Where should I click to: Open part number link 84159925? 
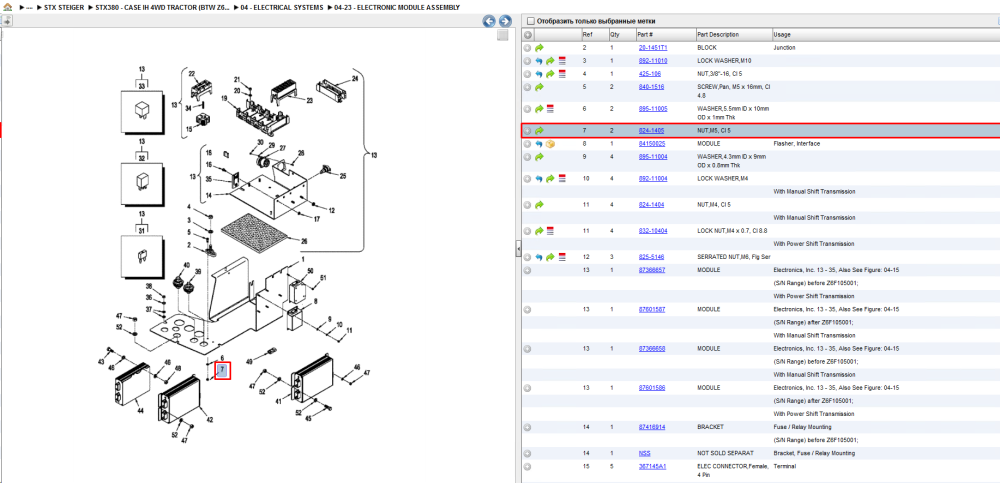(x=652, y=144)
